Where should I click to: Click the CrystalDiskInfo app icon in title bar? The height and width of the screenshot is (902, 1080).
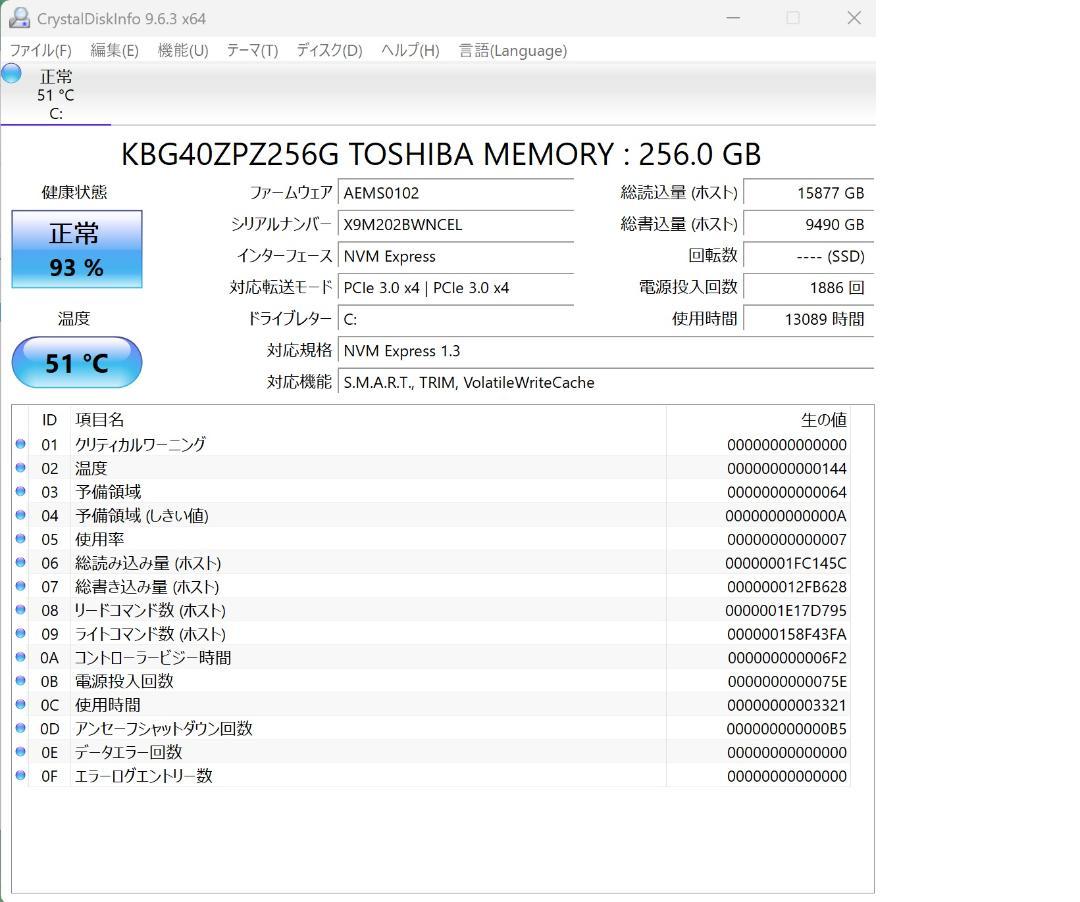point(19,18)
